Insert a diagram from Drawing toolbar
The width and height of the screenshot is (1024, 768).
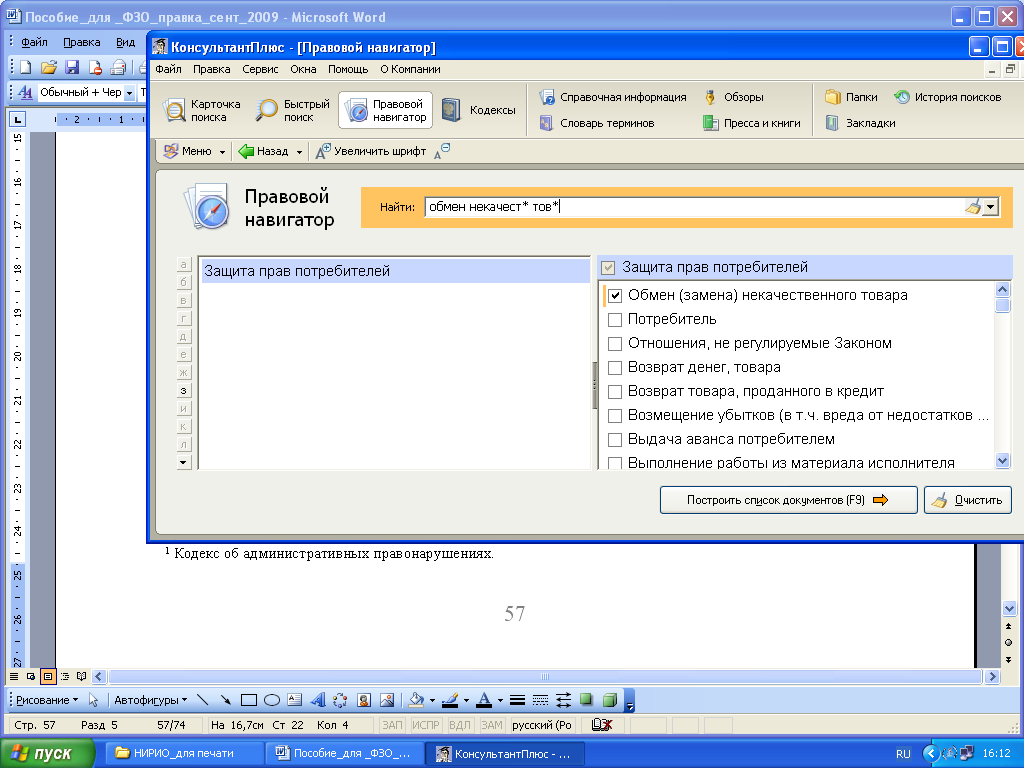click(x=340, y=700)
